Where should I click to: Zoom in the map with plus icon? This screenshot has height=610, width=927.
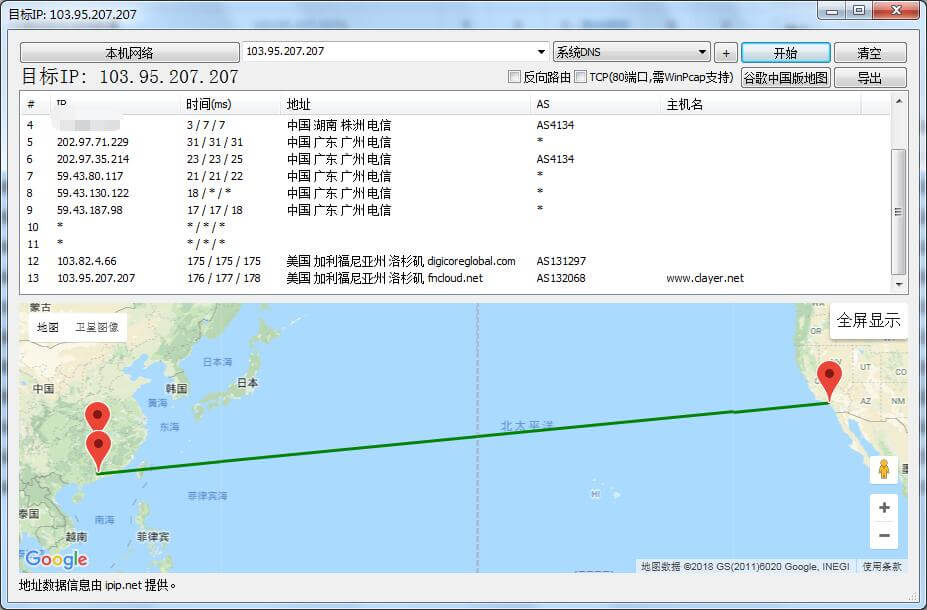883,508
